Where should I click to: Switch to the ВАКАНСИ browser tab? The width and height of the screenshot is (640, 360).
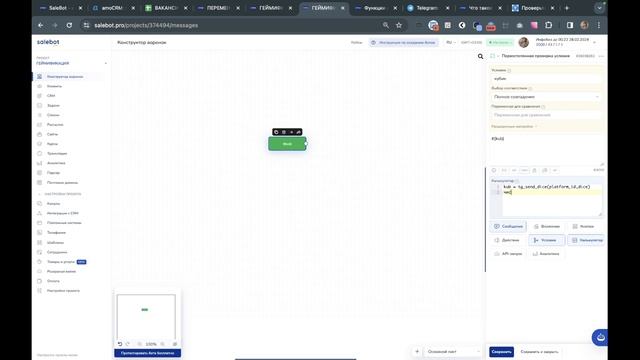click(x=166, y=8)
